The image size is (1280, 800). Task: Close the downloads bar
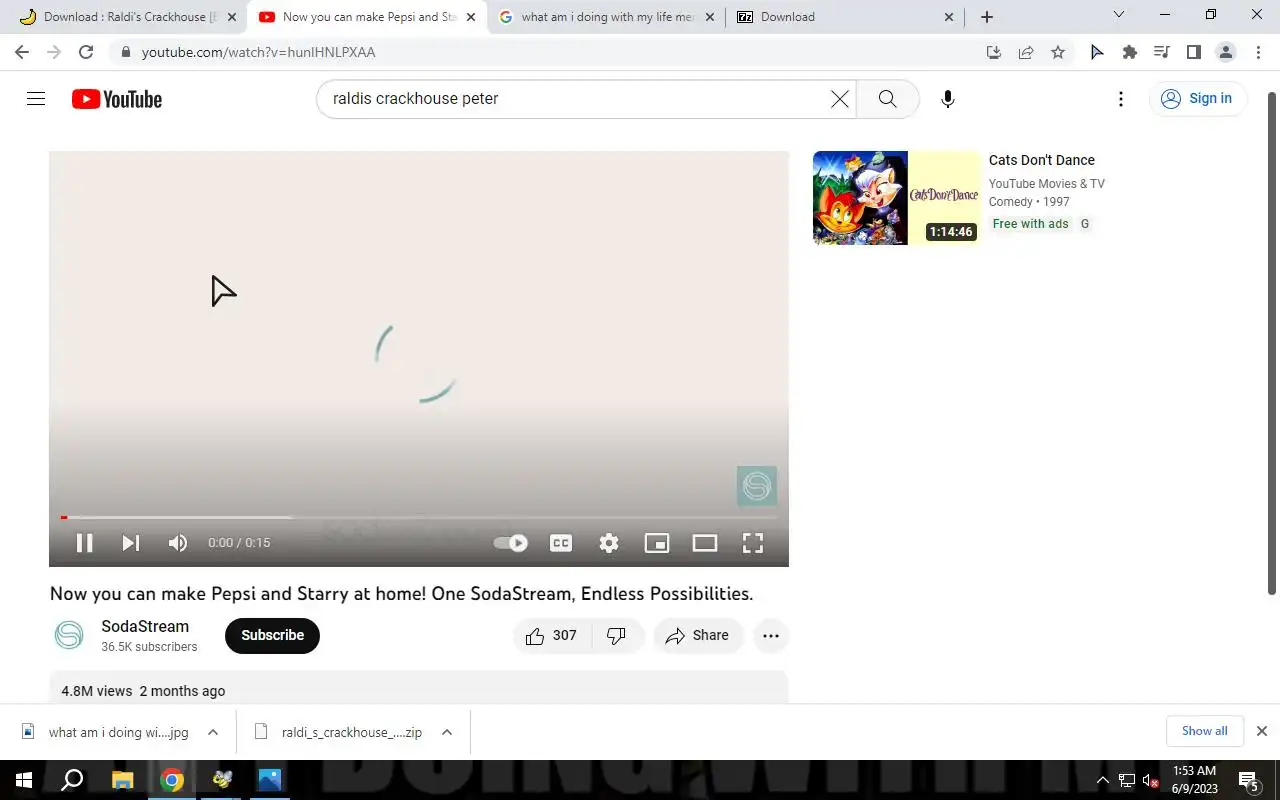[x=1262, y=731]
